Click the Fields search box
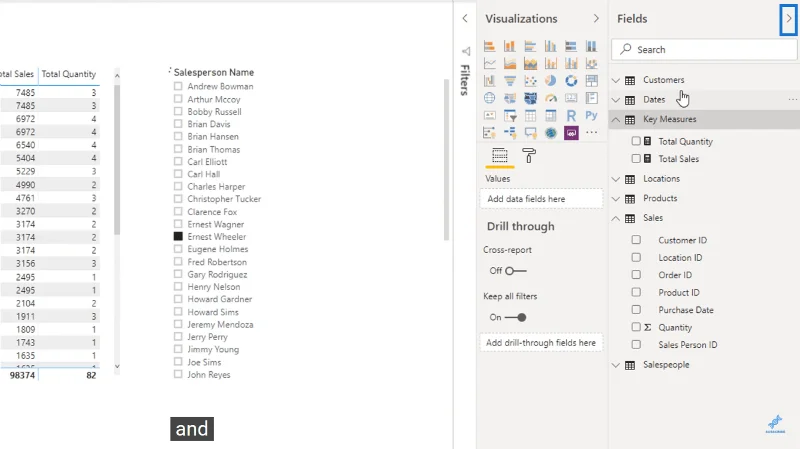This screenshot has height=449, width=800. pyautogui.click(x=704, y=49)
